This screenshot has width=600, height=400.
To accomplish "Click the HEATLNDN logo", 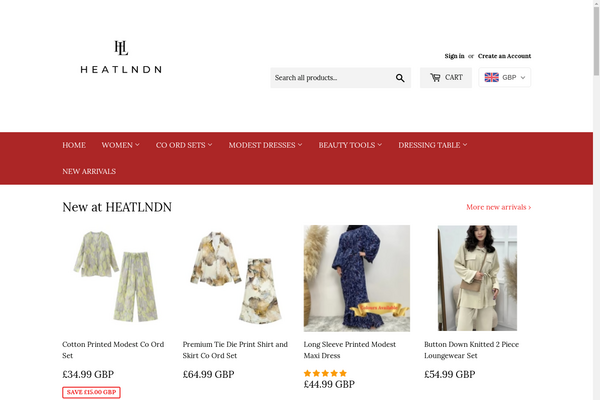I will coord(121,57).
